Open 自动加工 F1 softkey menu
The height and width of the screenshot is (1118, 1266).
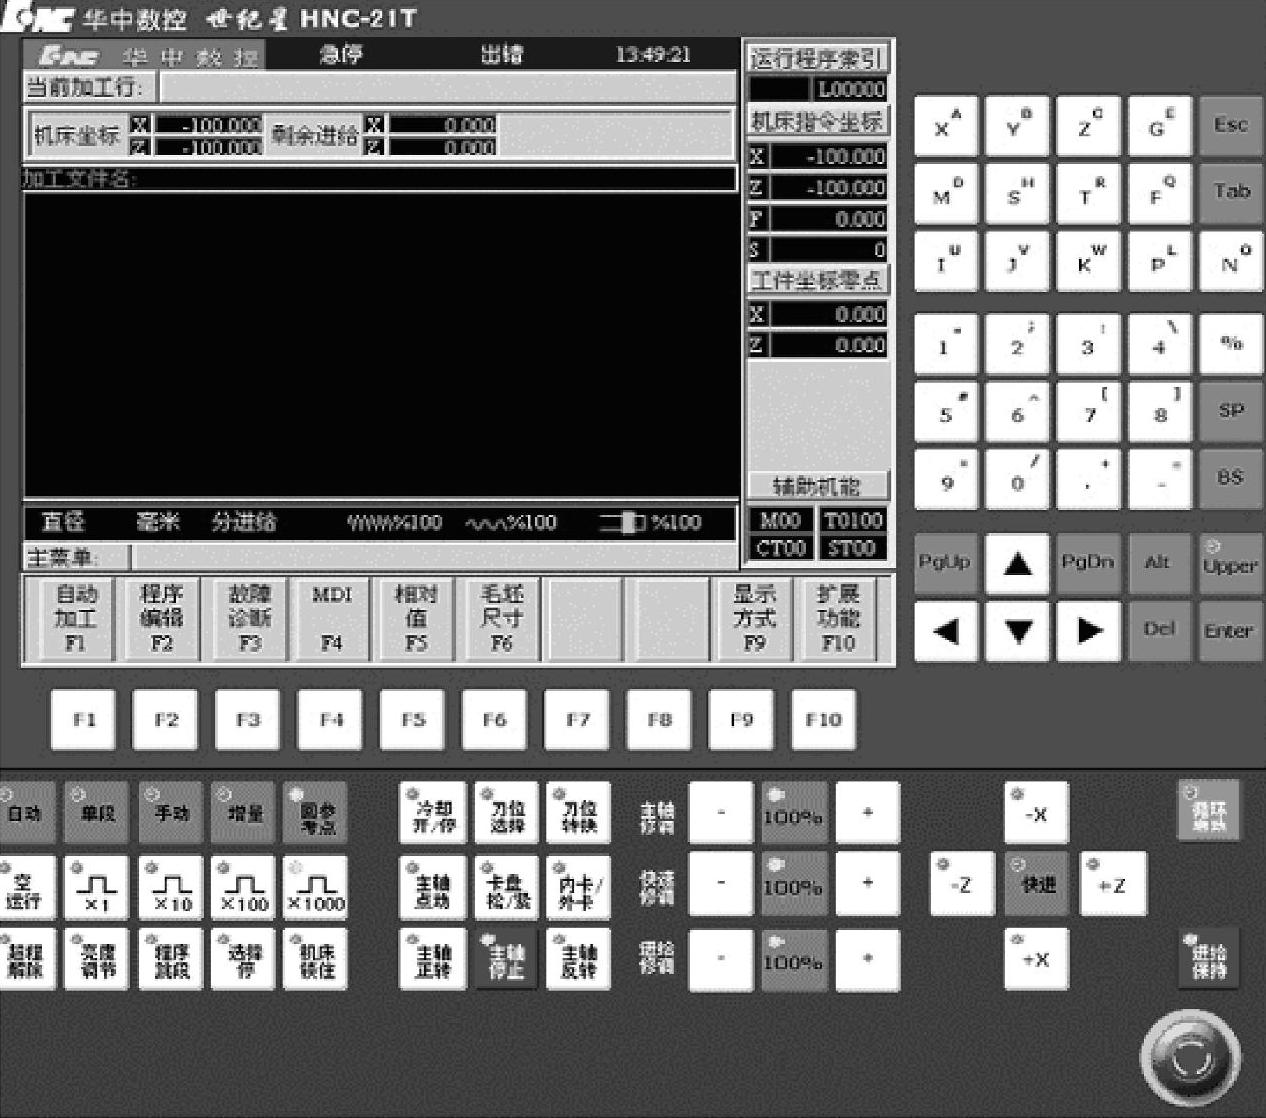76,619
